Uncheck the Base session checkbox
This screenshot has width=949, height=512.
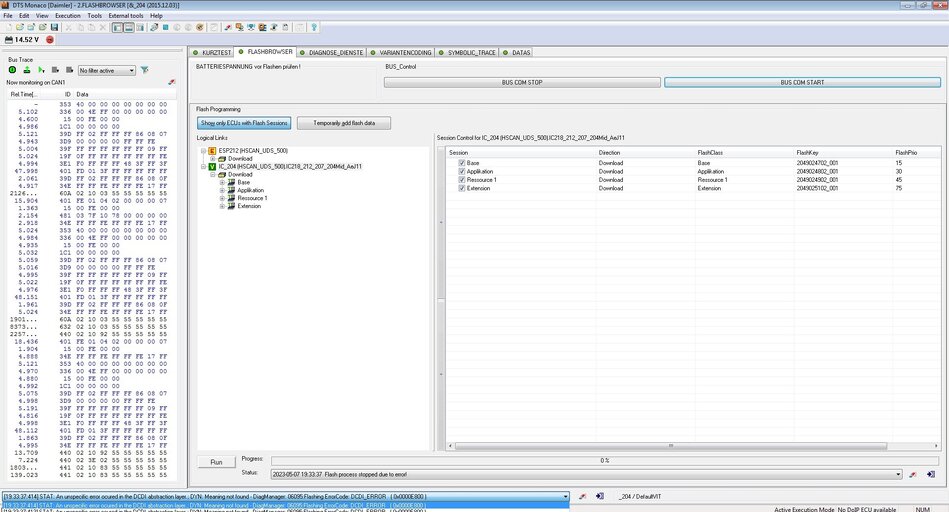pyautogui.click(x=461, y=162)
